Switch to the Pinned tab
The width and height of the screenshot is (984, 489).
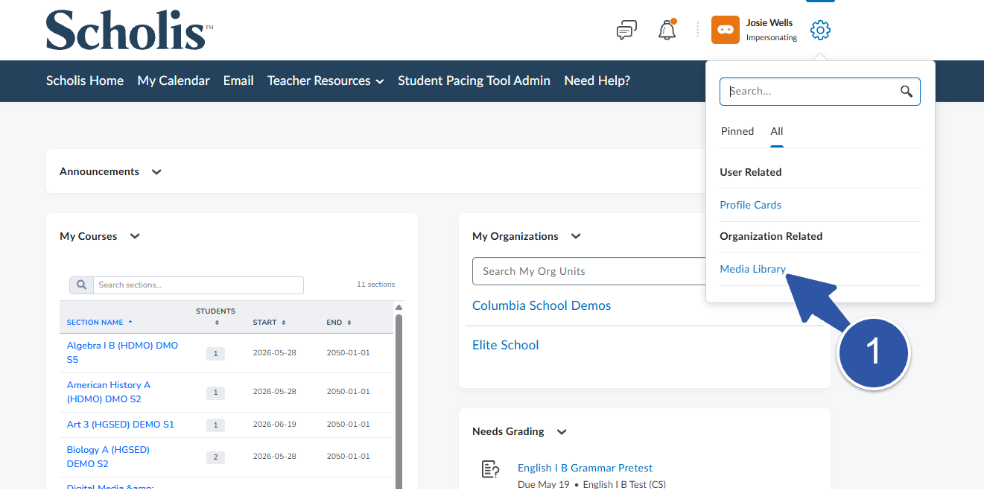(737, 131)
